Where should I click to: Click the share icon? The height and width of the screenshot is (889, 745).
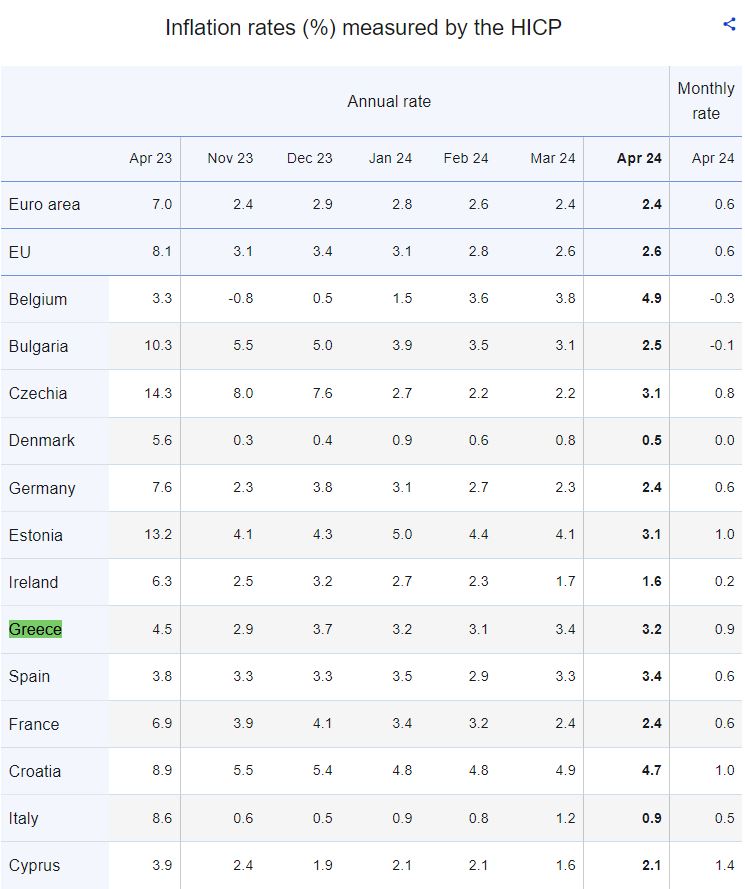coord(729,25)
